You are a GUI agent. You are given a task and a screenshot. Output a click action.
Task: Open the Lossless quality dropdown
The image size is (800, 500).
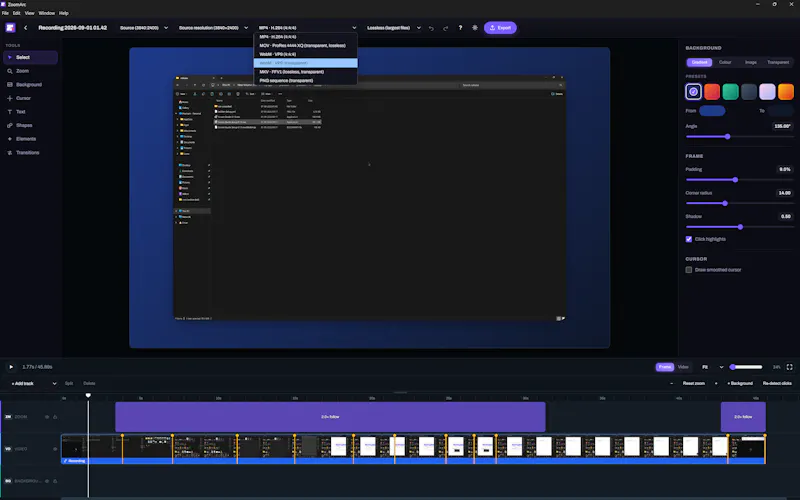[393, 28]
